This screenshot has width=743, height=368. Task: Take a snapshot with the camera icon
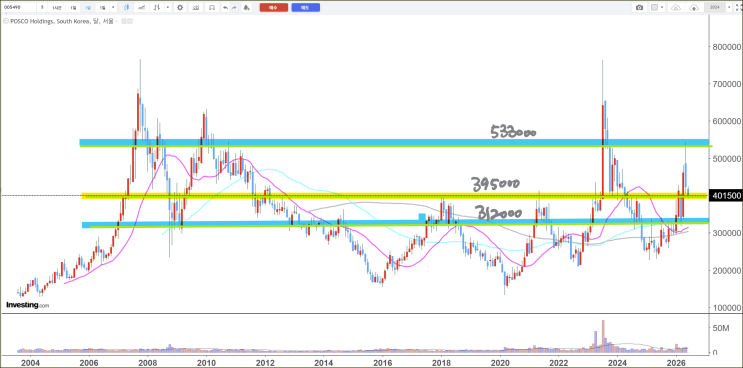(639, 8)
